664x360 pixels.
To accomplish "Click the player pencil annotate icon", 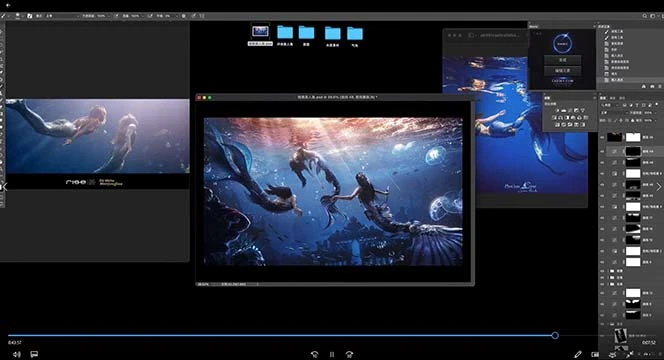I will 578,354.
